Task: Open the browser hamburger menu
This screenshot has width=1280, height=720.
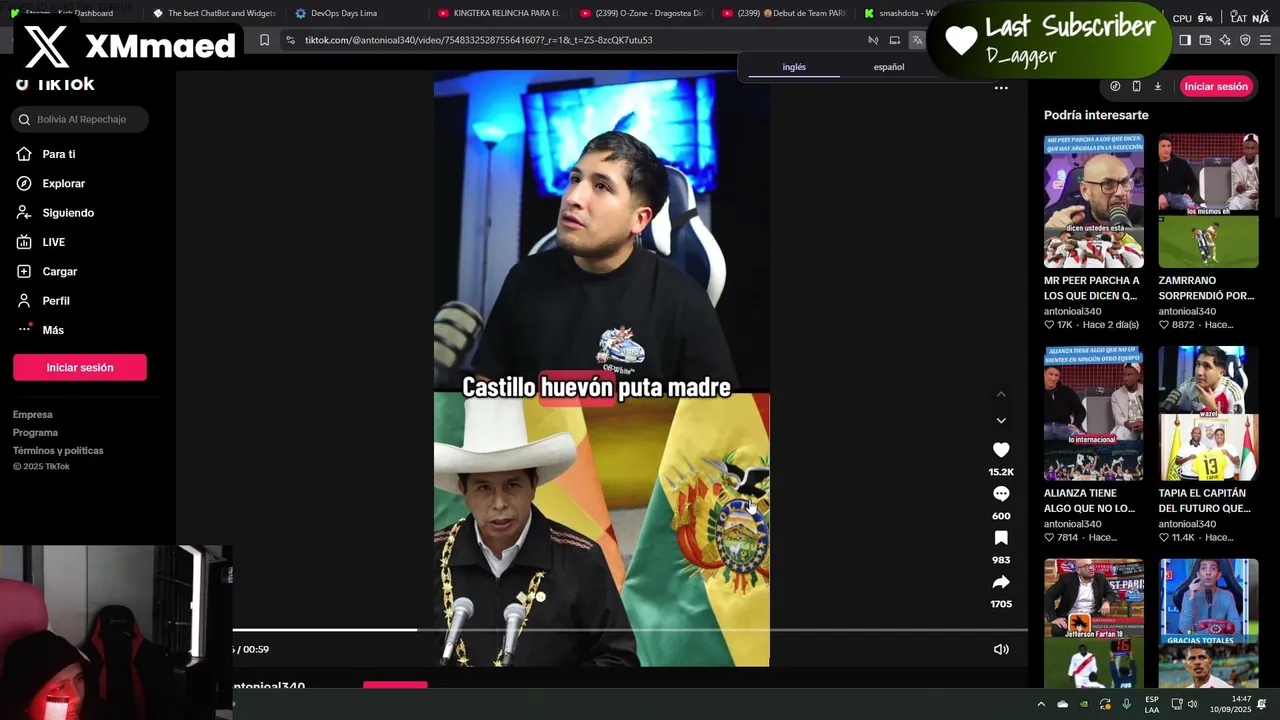Action: tap(1265, 40)
